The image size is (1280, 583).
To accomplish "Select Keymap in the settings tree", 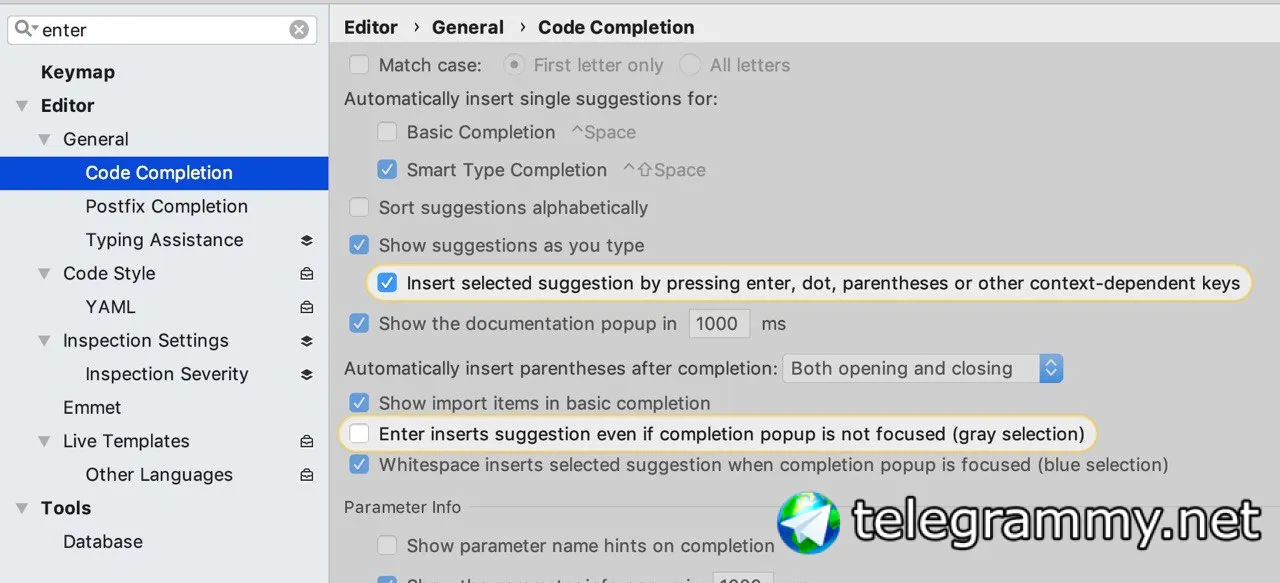I will click(x=77, y=72).
